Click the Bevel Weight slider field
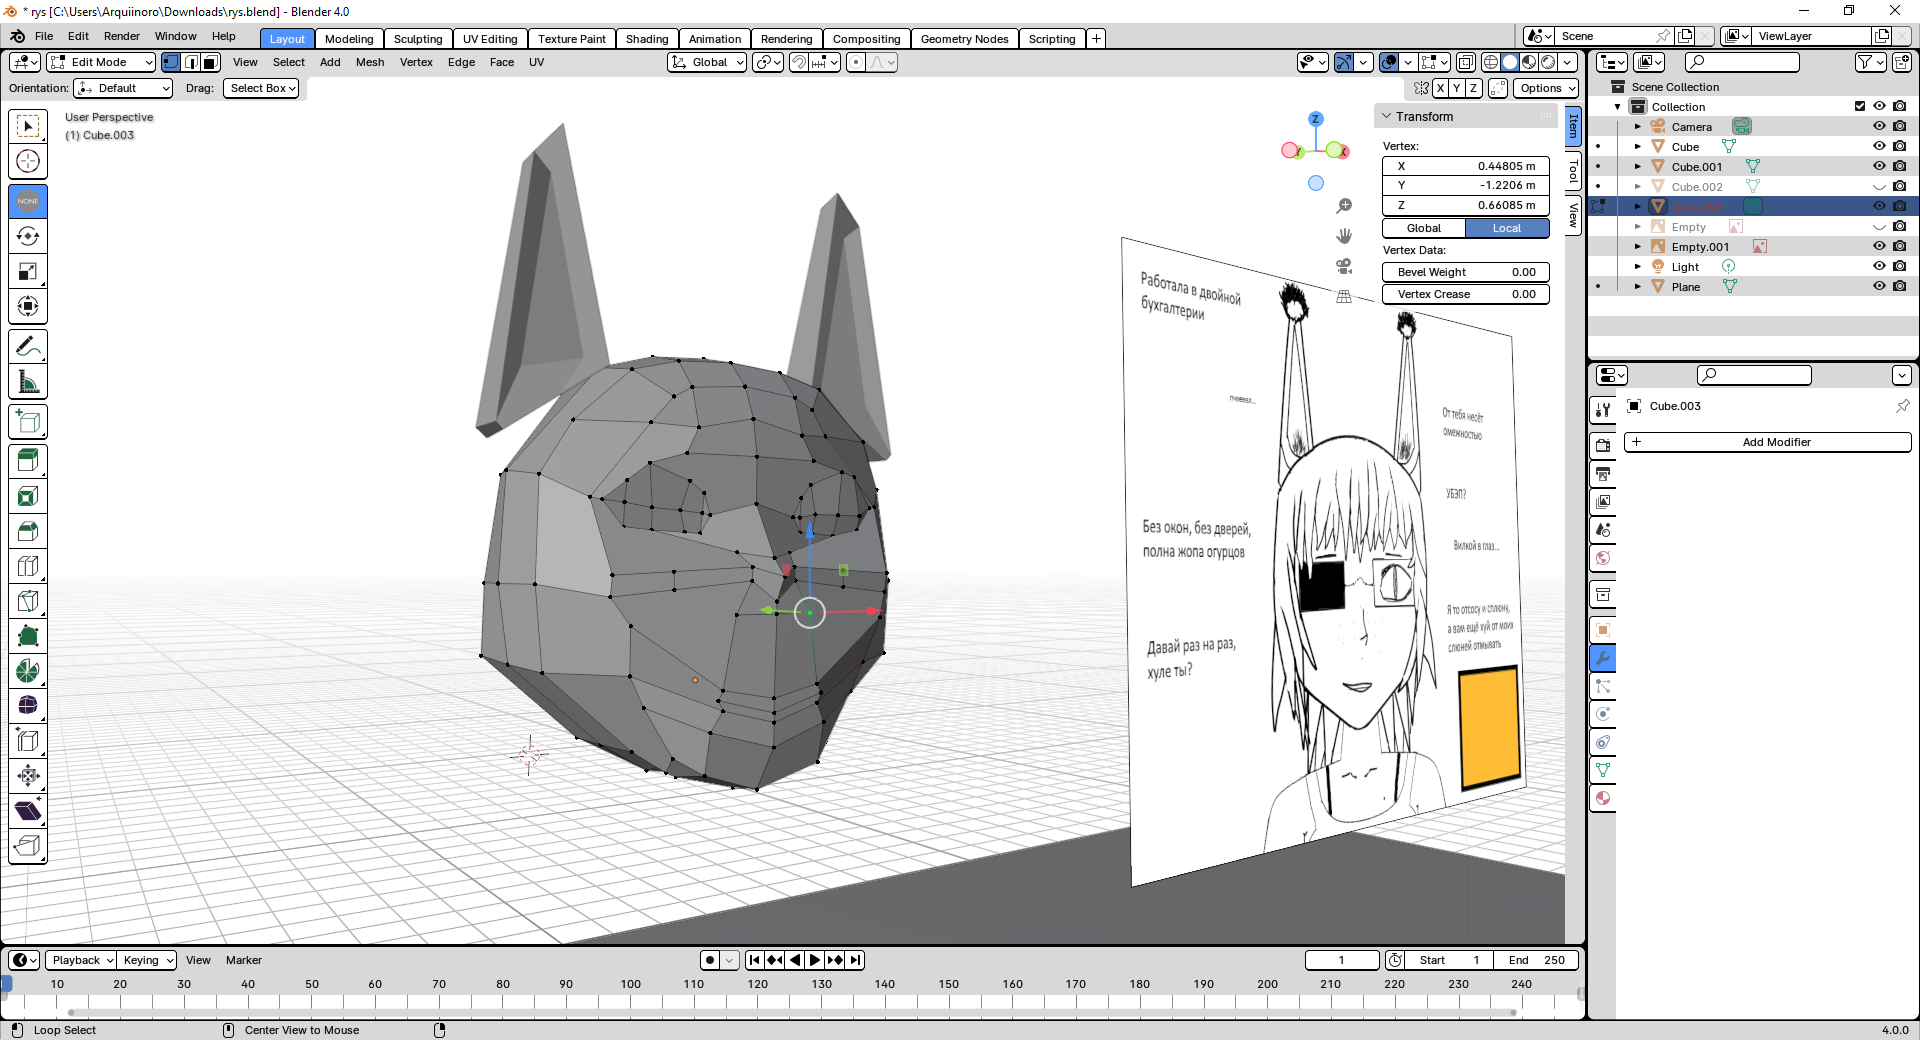This screenshot has height=1040, width=1920. pos(1465,272)
